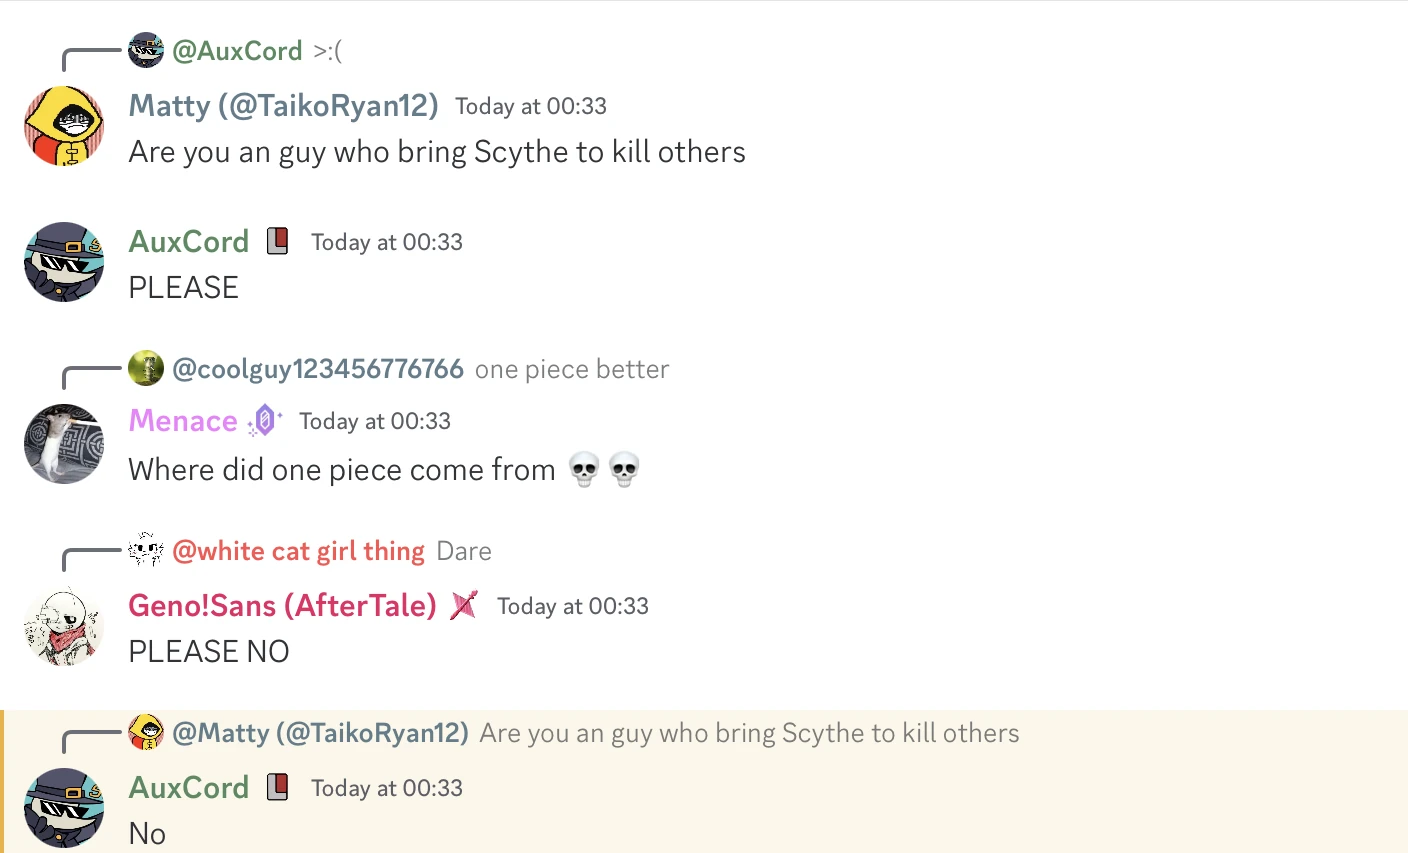Click Matty's hooded avatar

coord(64,125)
